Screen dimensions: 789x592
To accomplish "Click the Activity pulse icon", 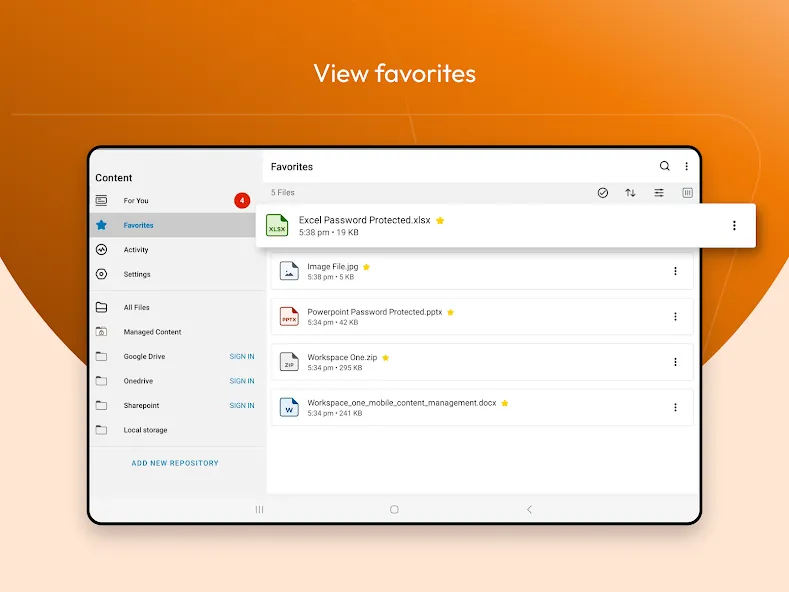I will coord(101,249).
